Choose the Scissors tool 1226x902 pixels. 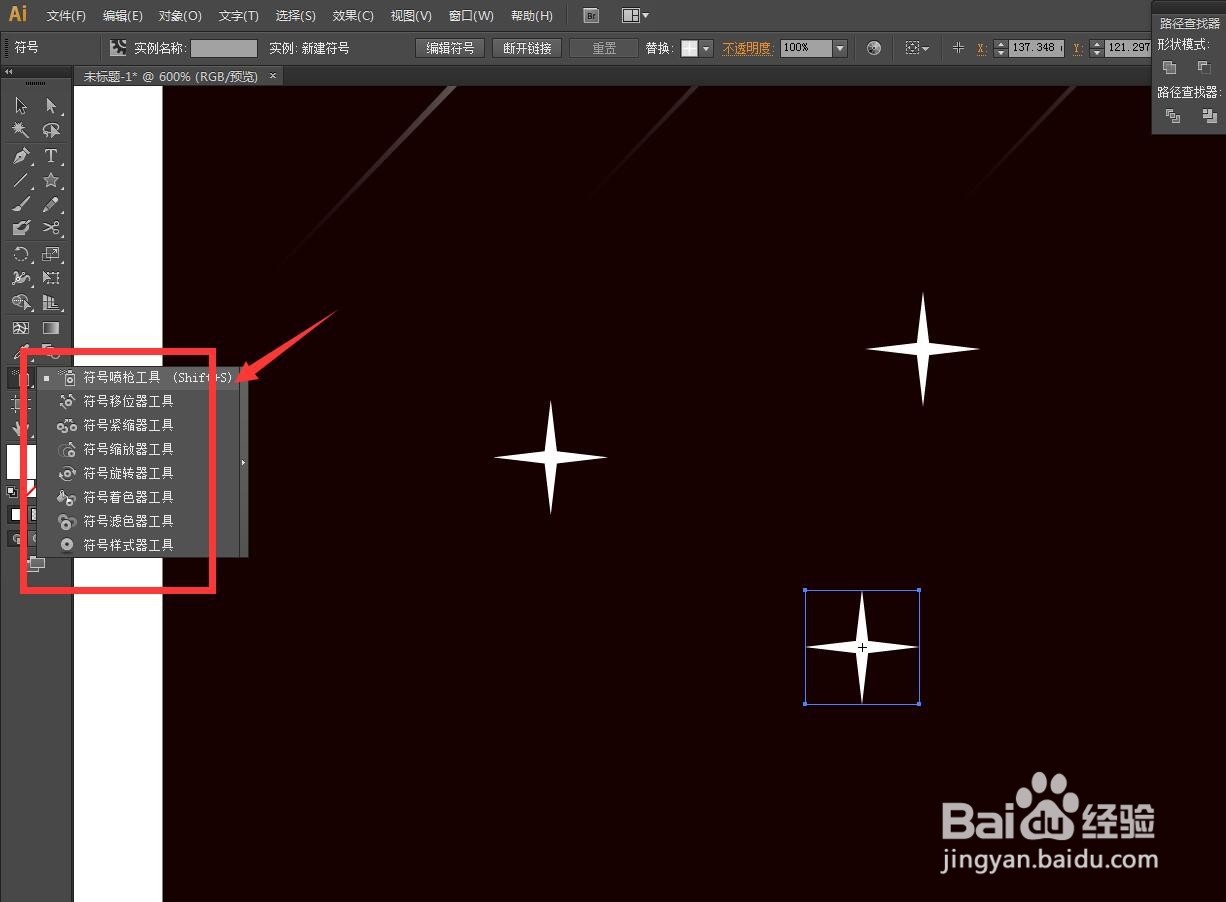click(x=51, y=229)
